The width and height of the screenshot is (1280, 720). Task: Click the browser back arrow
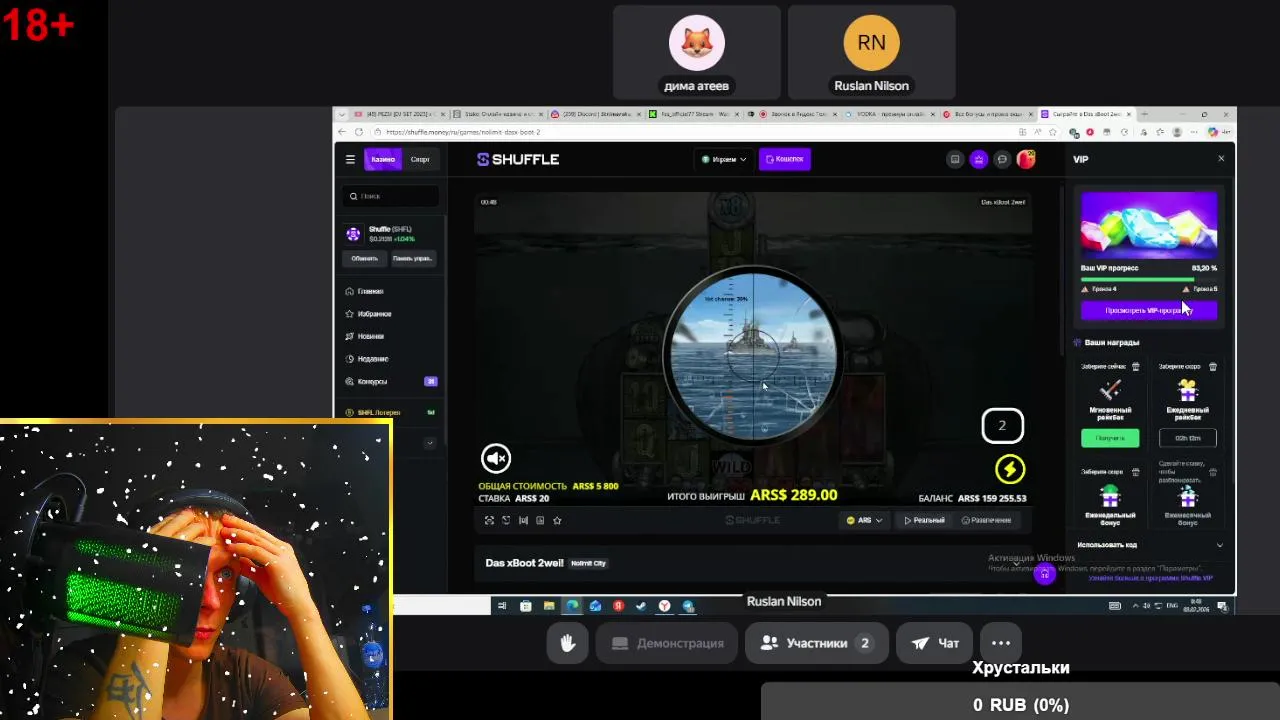point(342,132)
